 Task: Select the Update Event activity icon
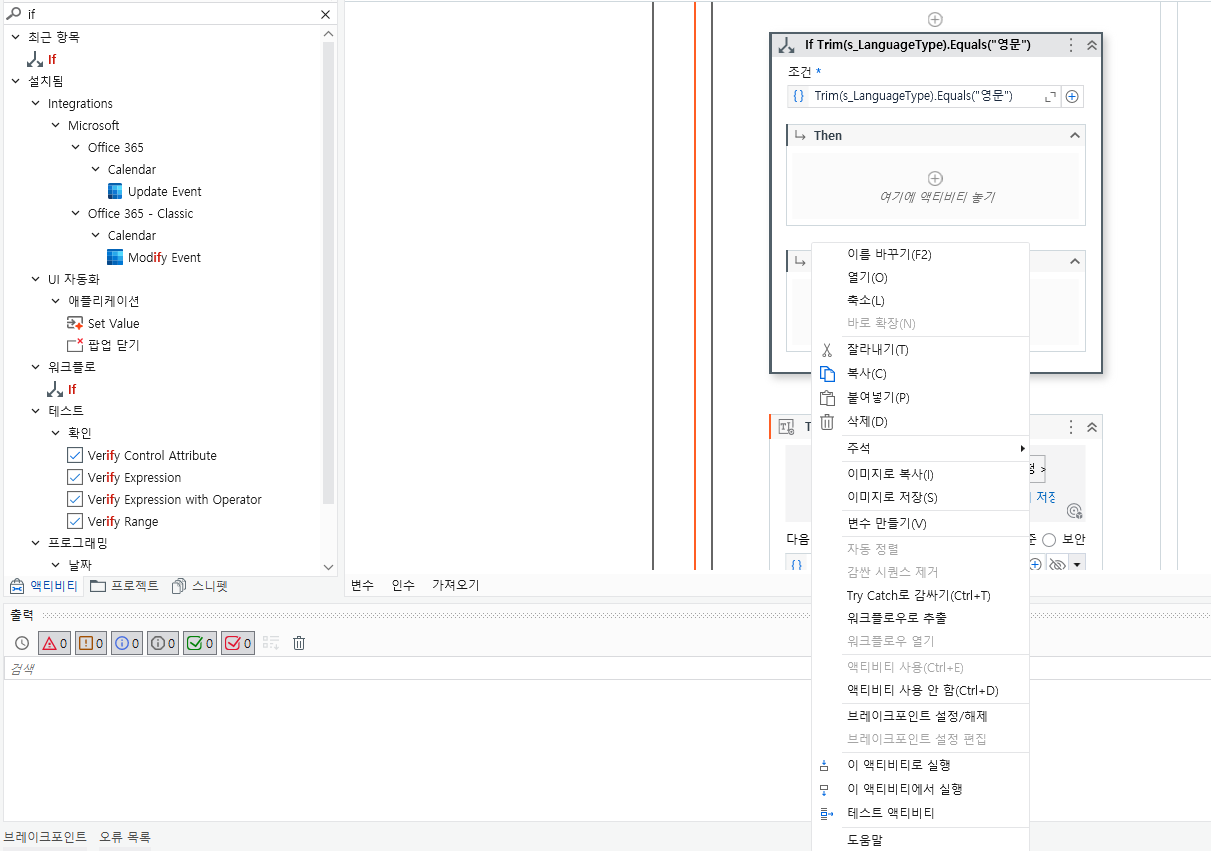116,191
